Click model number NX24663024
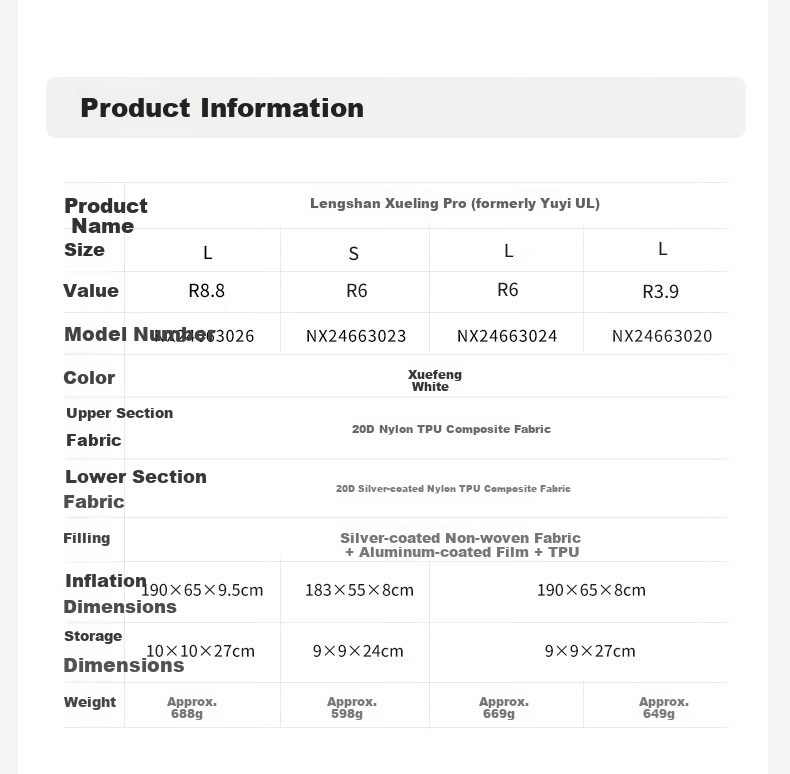 [507, 336]
